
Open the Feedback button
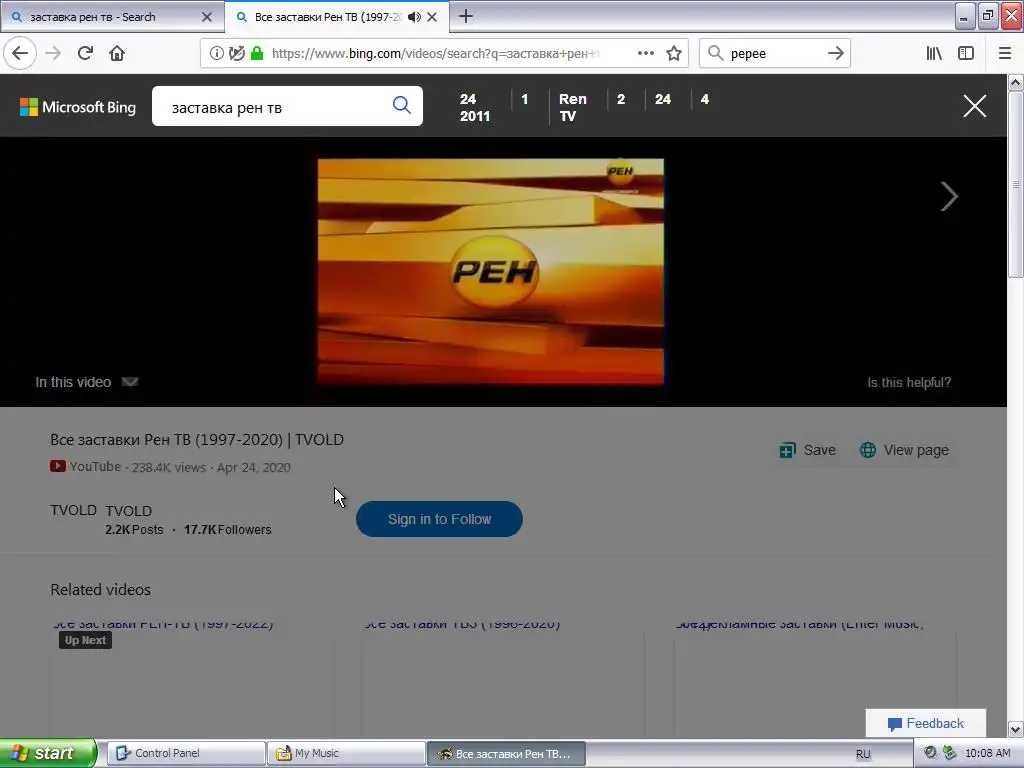pyautogui.click(x=925, y=723)
